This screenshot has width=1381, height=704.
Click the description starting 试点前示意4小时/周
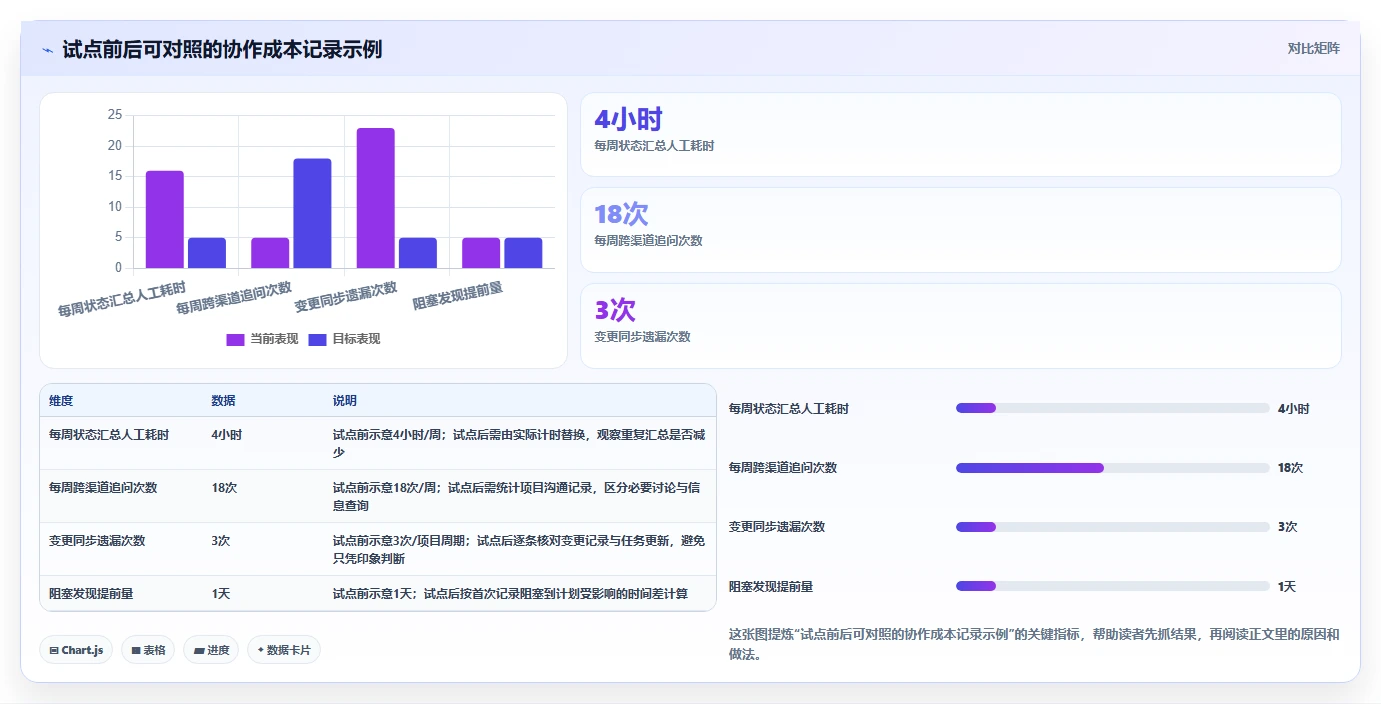[x=520, y=444]
